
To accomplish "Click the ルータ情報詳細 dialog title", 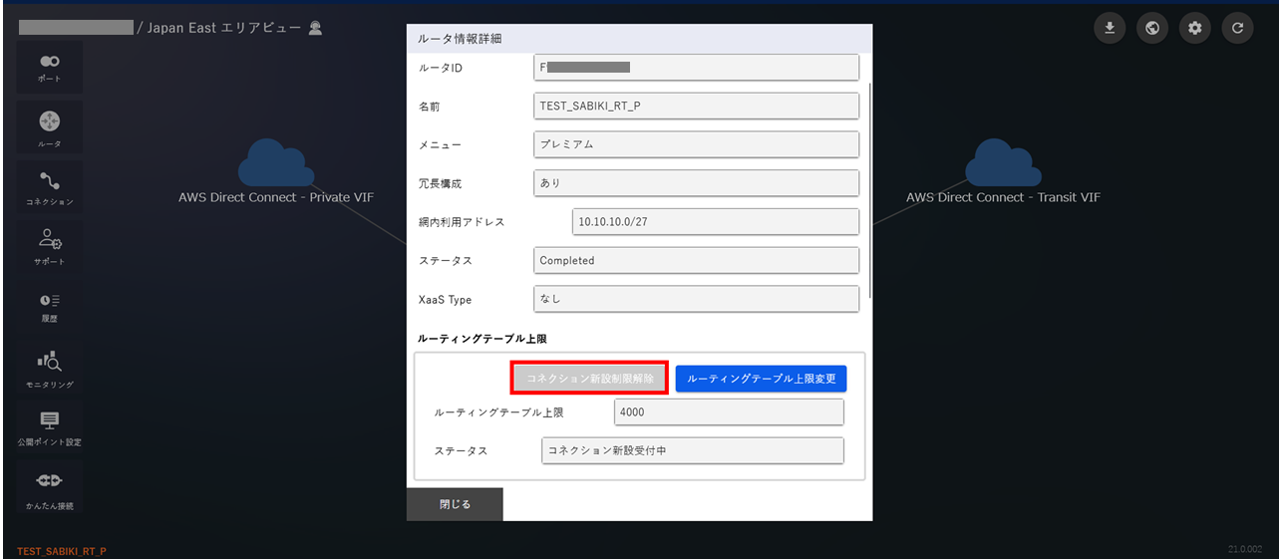I will 459,38.
